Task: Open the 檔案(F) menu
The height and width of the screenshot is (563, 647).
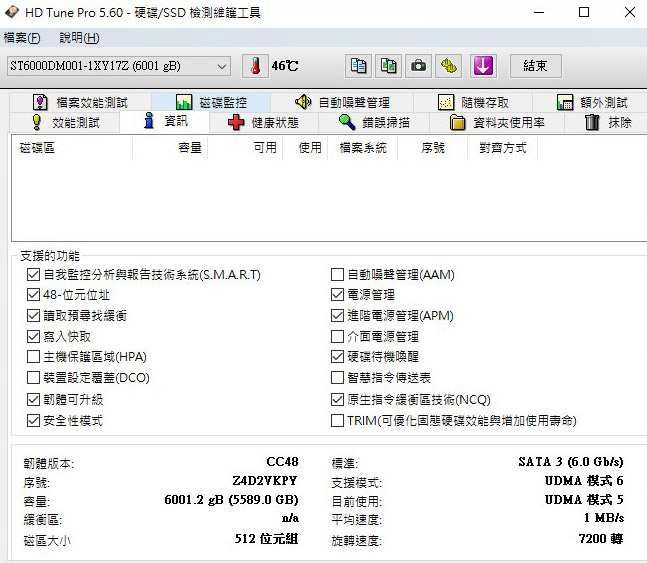Action: [x=22, y=38]
